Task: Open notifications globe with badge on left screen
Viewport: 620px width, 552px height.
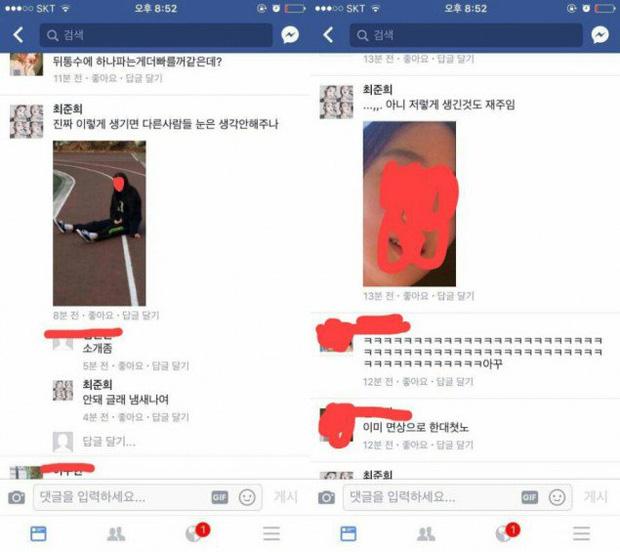Action: click(x=197, y=533)
